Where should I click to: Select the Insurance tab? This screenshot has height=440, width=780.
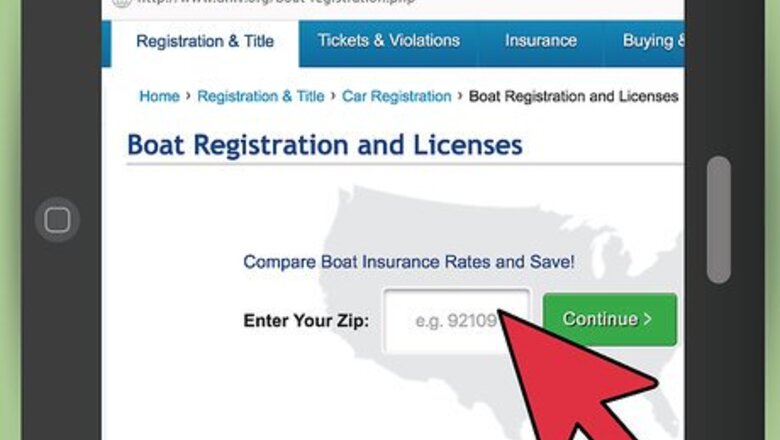540,41
